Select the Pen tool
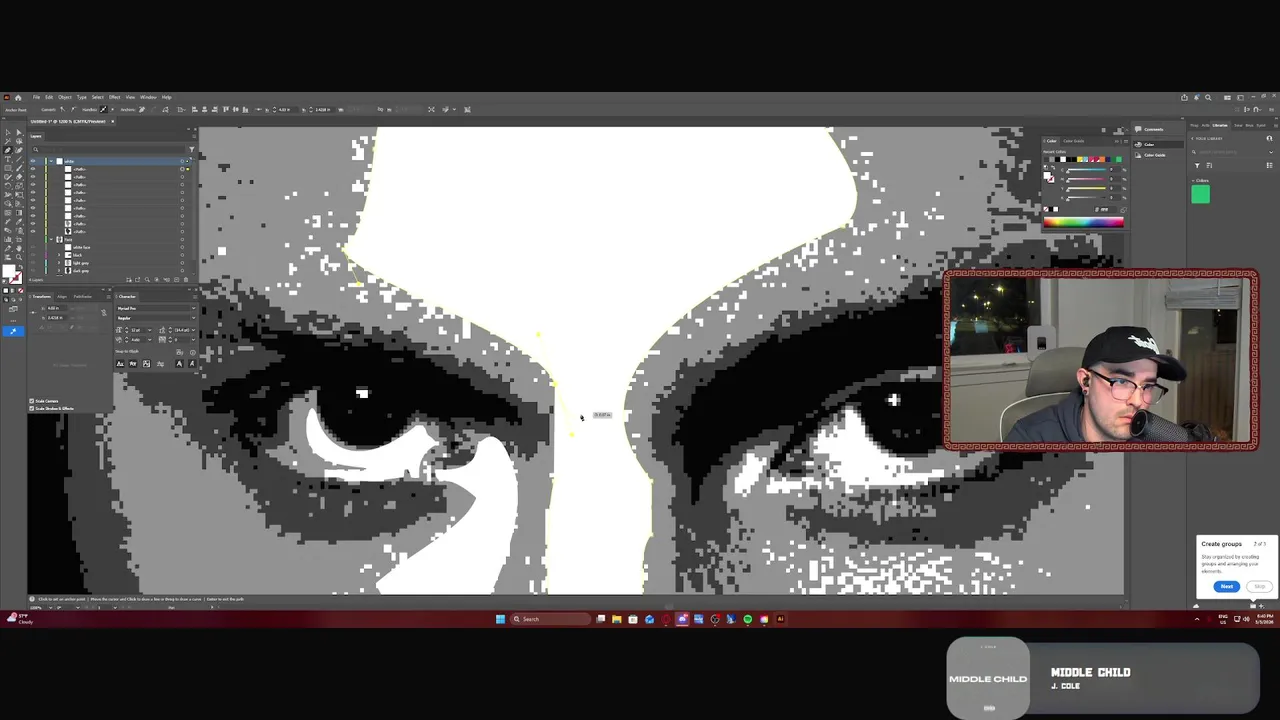 (x=8, y=150)
